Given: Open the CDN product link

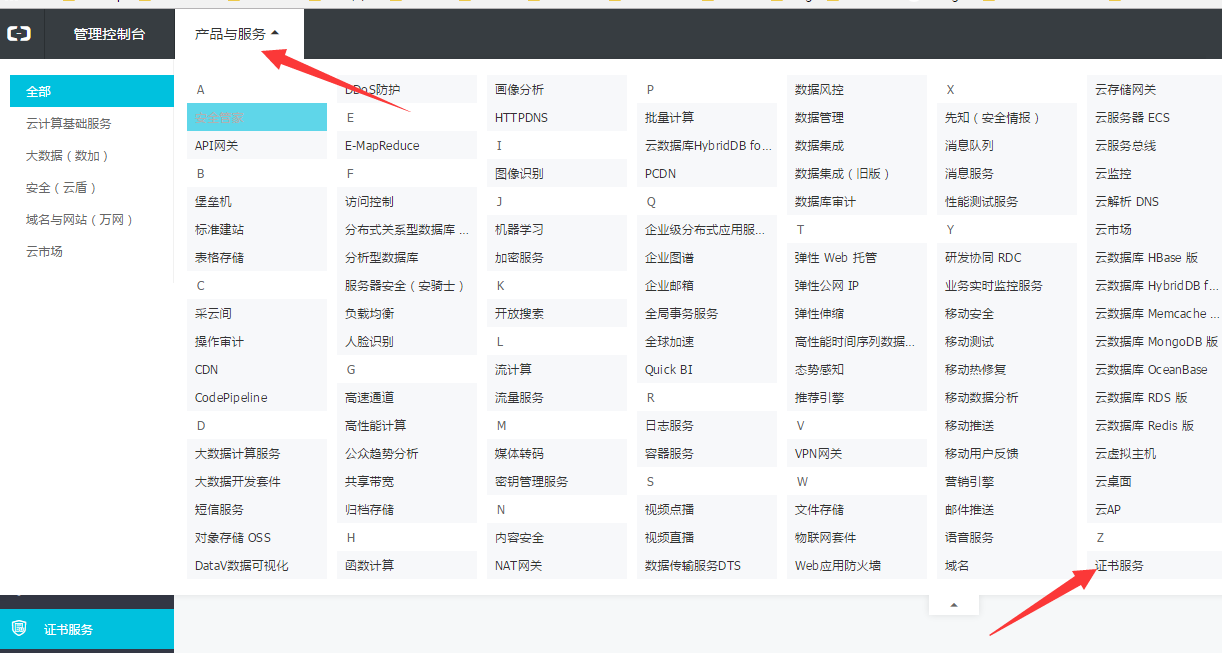Looking at the screenshot, I should click(x=205, y=369).
